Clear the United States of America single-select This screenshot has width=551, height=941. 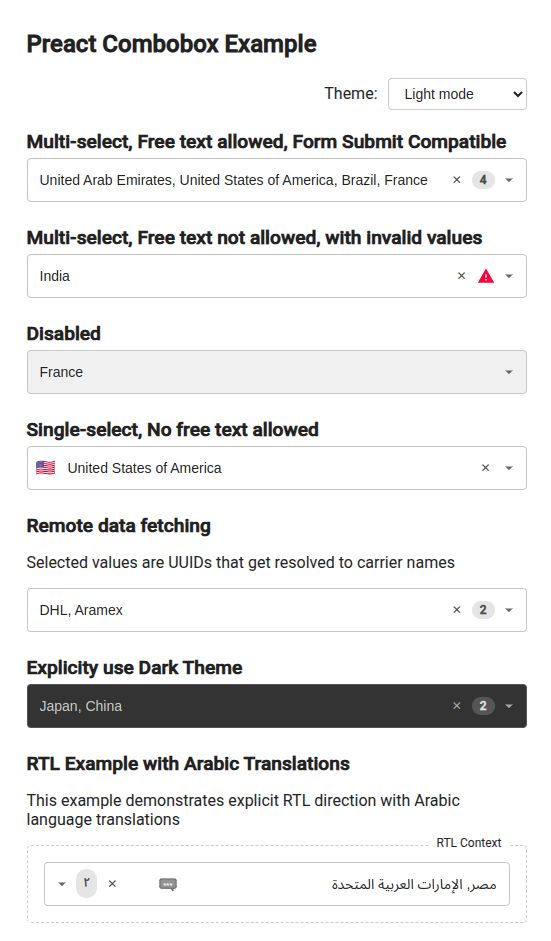coord(486,468)
